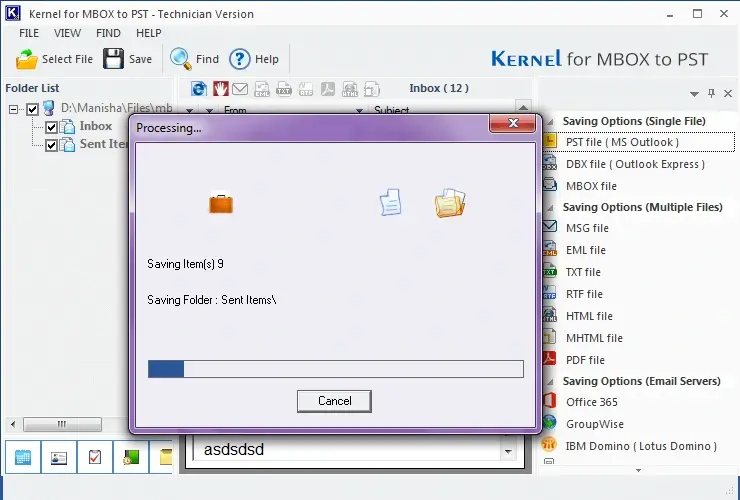Open the FILE menu
740x500 pixels.
[x=29, y=33]
